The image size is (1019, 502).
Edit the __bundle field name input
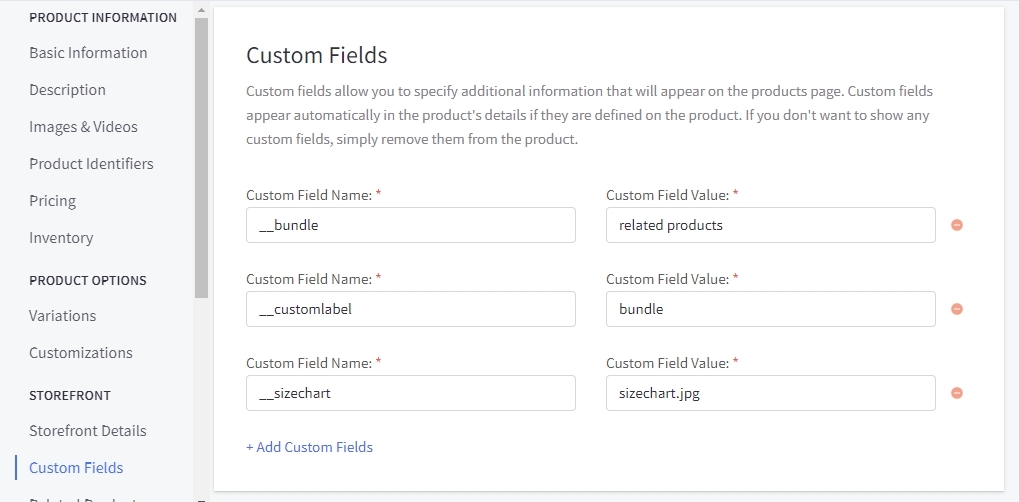(x=410, y=225)
